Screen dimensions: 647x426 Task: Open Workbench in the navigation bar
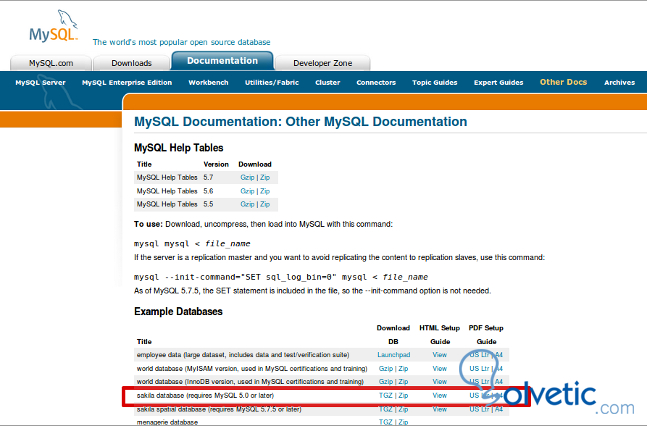point(208,83)
